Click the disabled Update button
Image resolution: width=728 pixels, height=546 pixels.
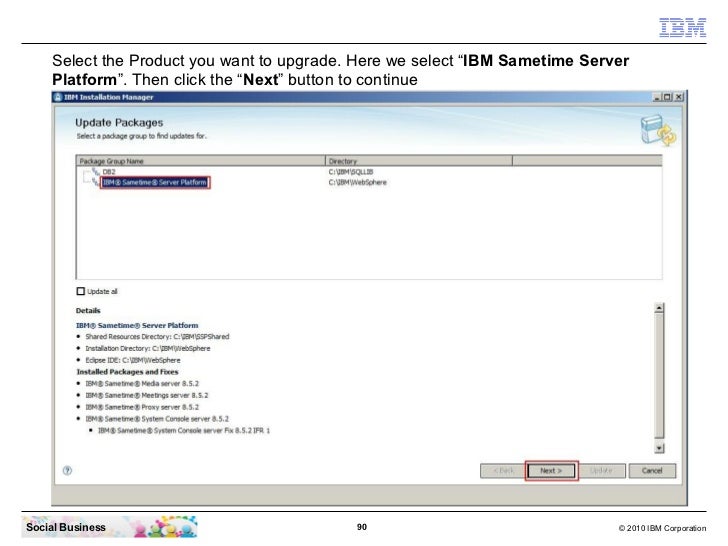click(x=602, y=471)
